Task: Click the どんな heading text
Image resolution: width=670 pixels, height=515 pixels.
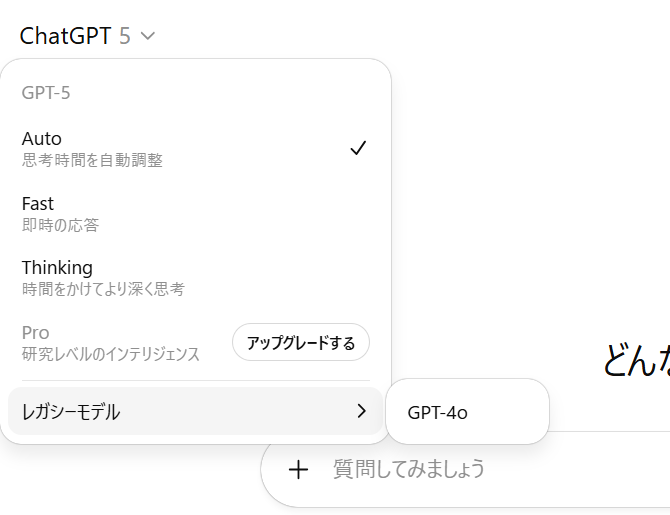Action: click(x=636, y=361)
